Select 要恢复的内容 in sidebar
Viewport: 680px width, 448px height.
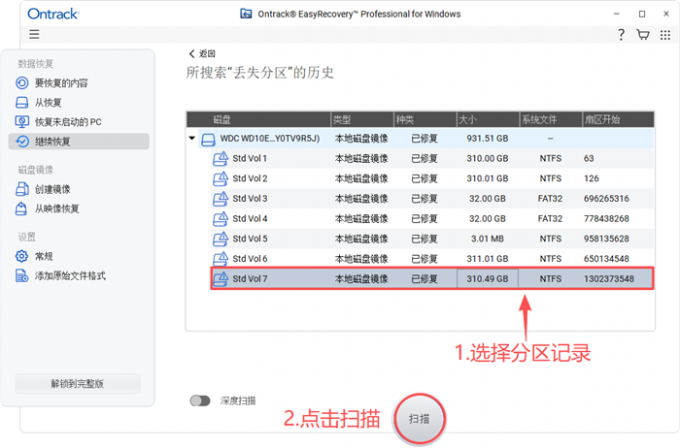pyautogui.click(x=61, y=83)
